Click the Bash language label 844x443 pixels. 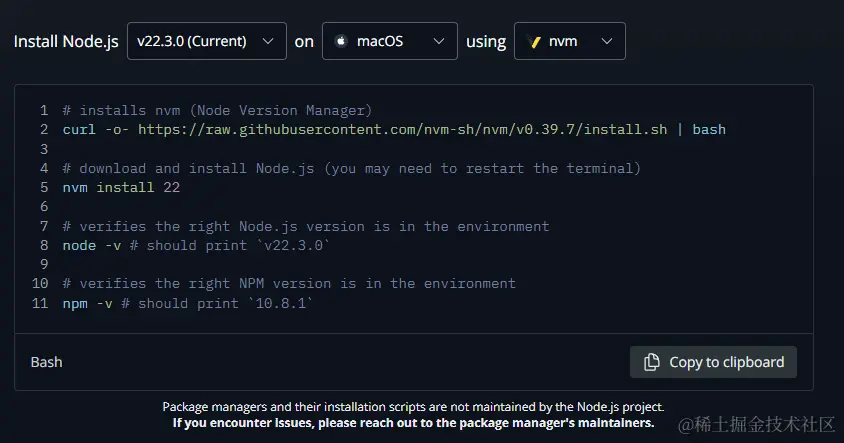click(46, 362)
